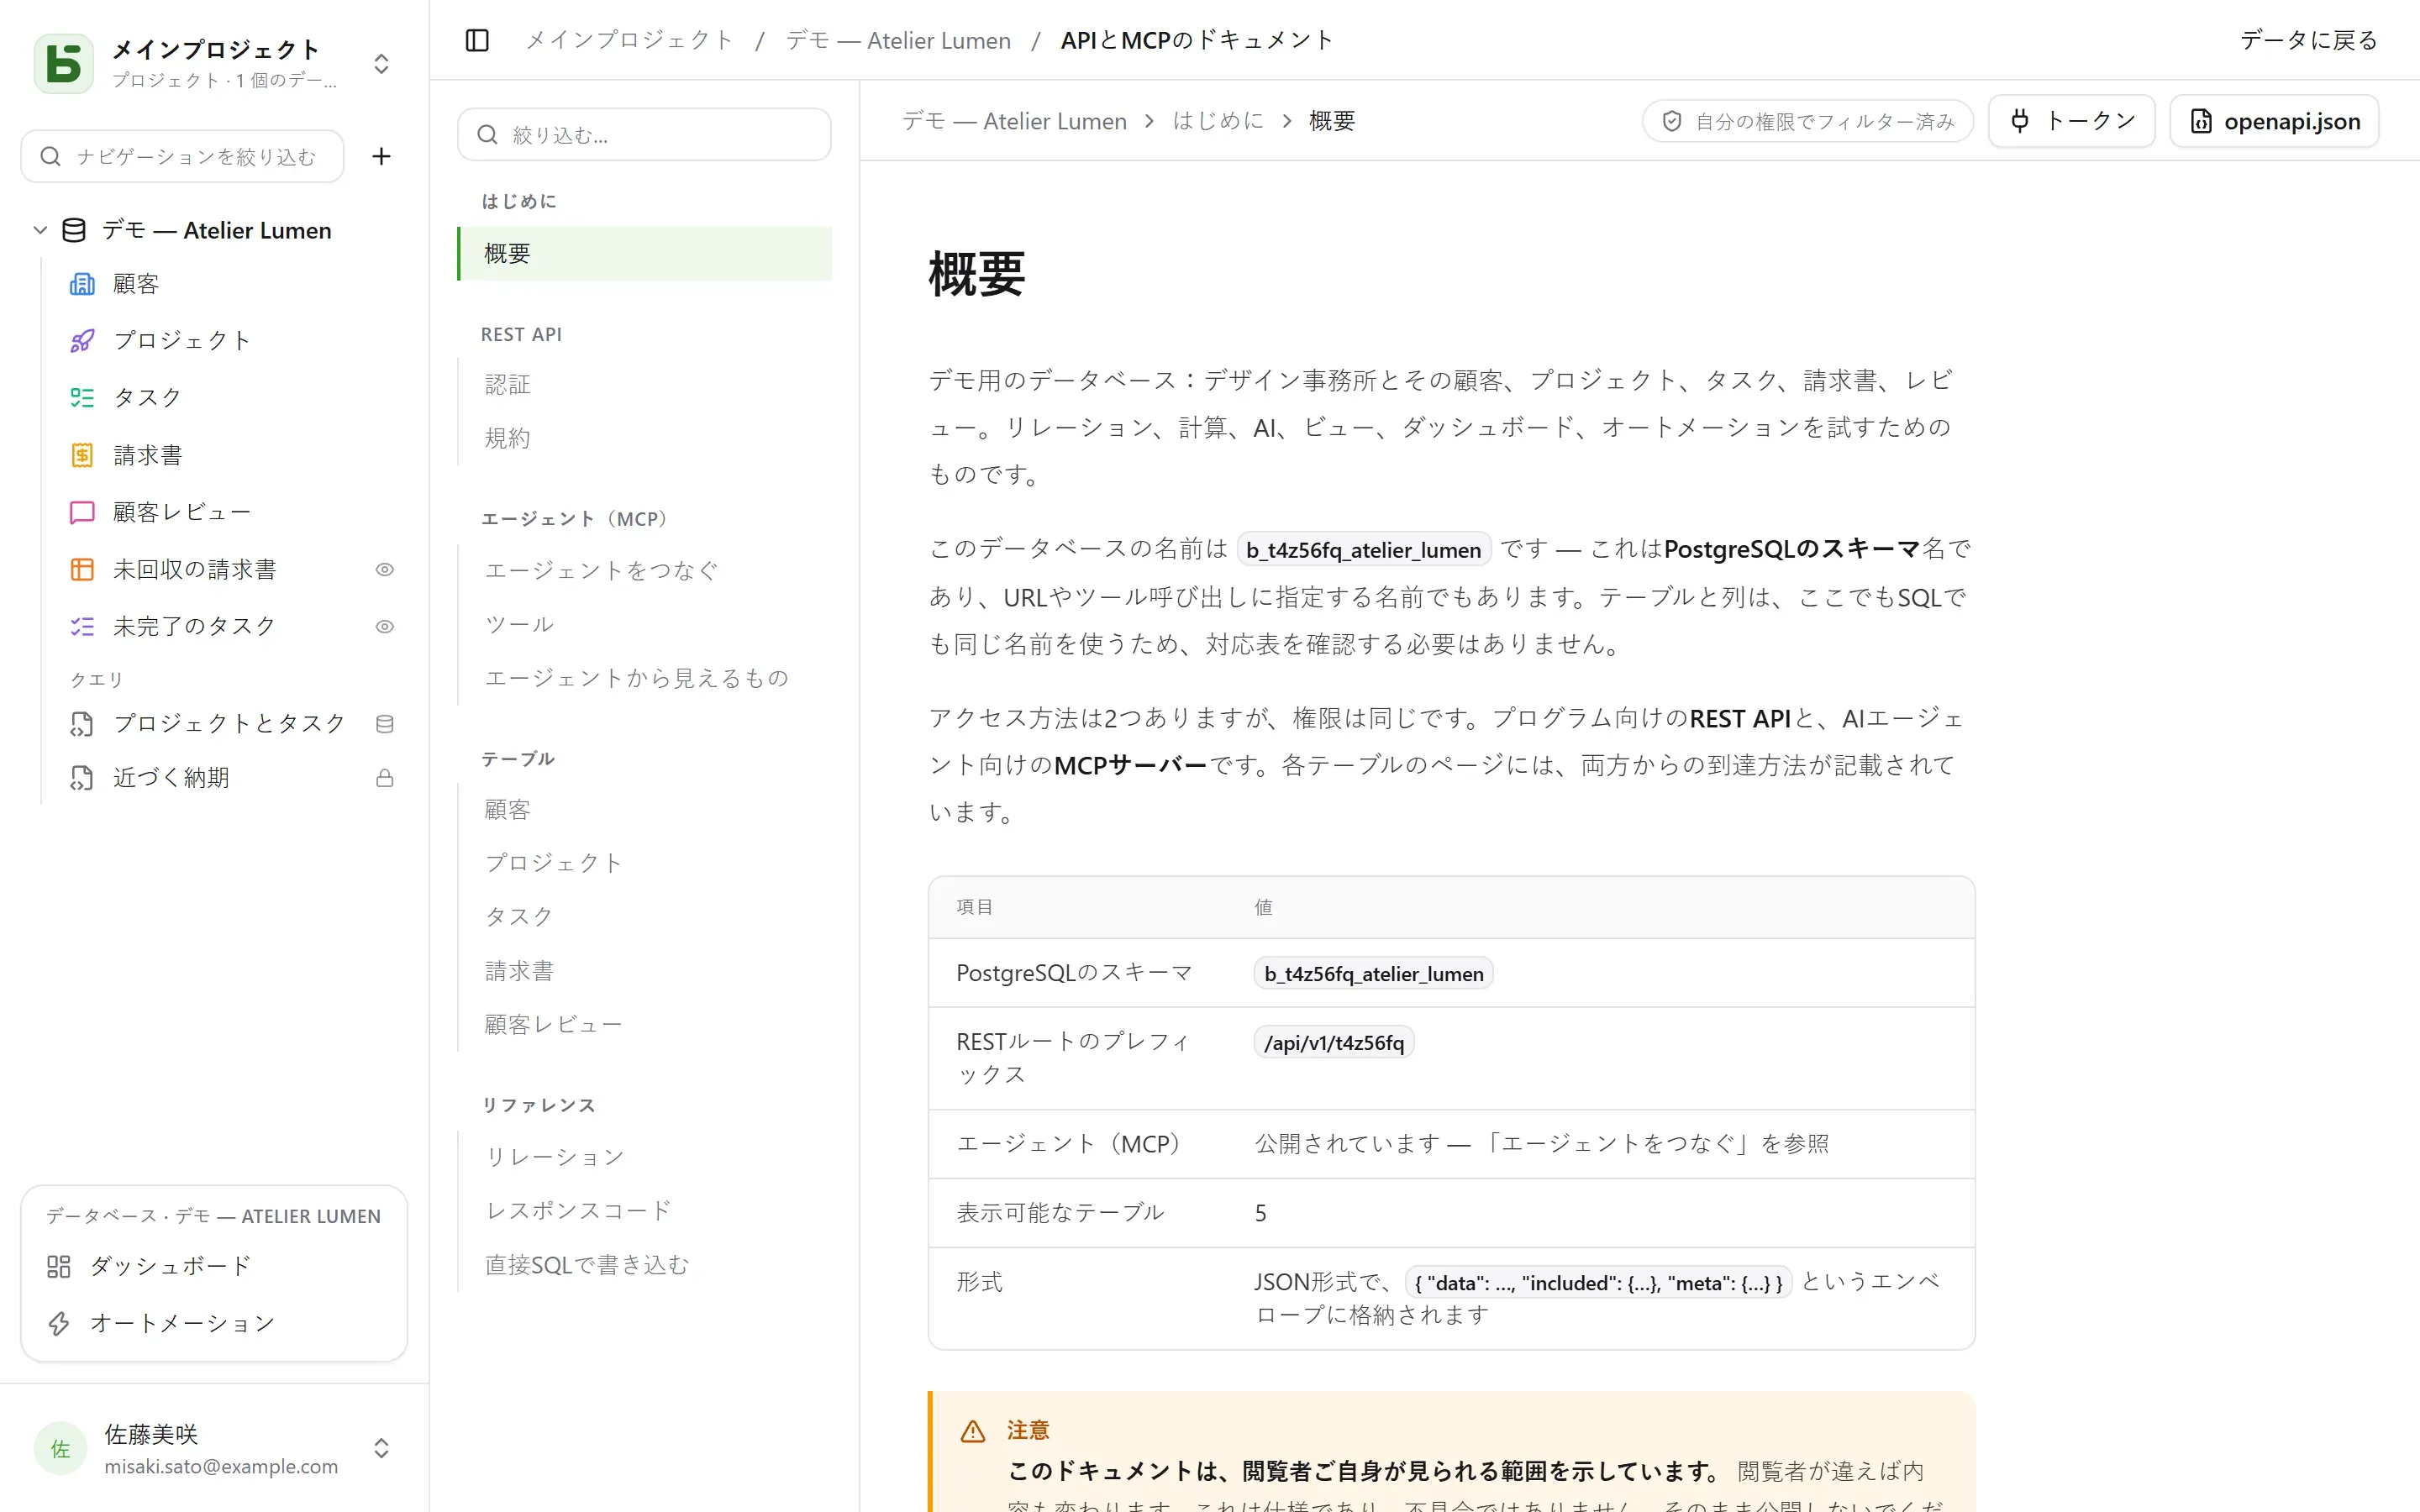Open タスク table in left sidebar
Viewport: 2420px width, 1512px height.
[x=147, y=397]
